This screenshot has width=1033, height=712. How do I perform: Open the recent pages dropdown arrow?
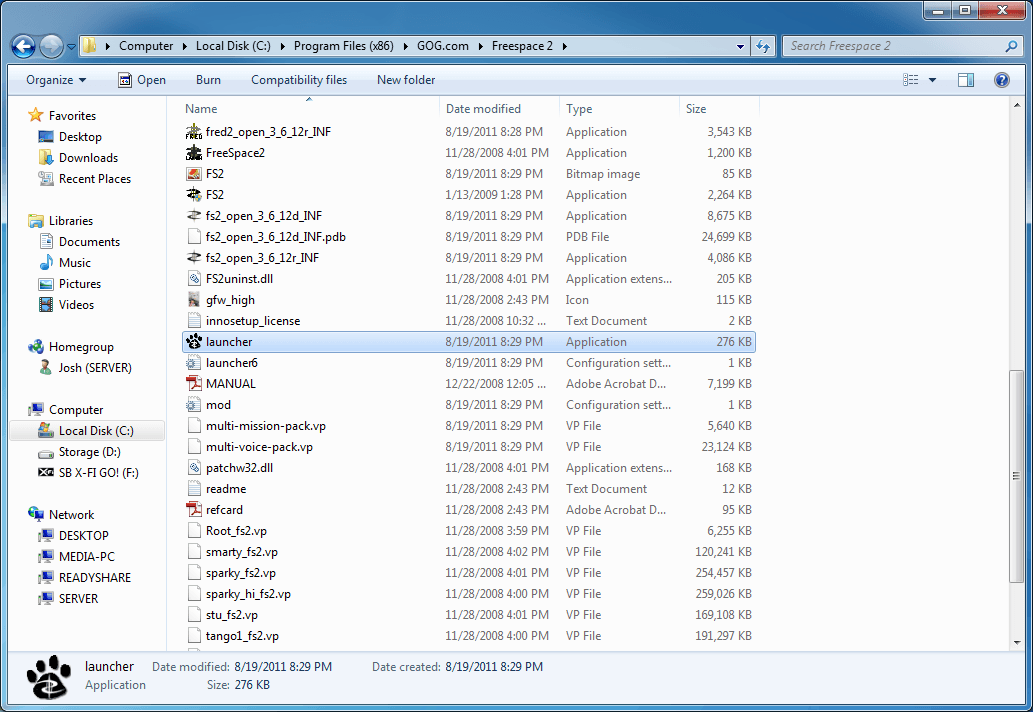[71, 47]
